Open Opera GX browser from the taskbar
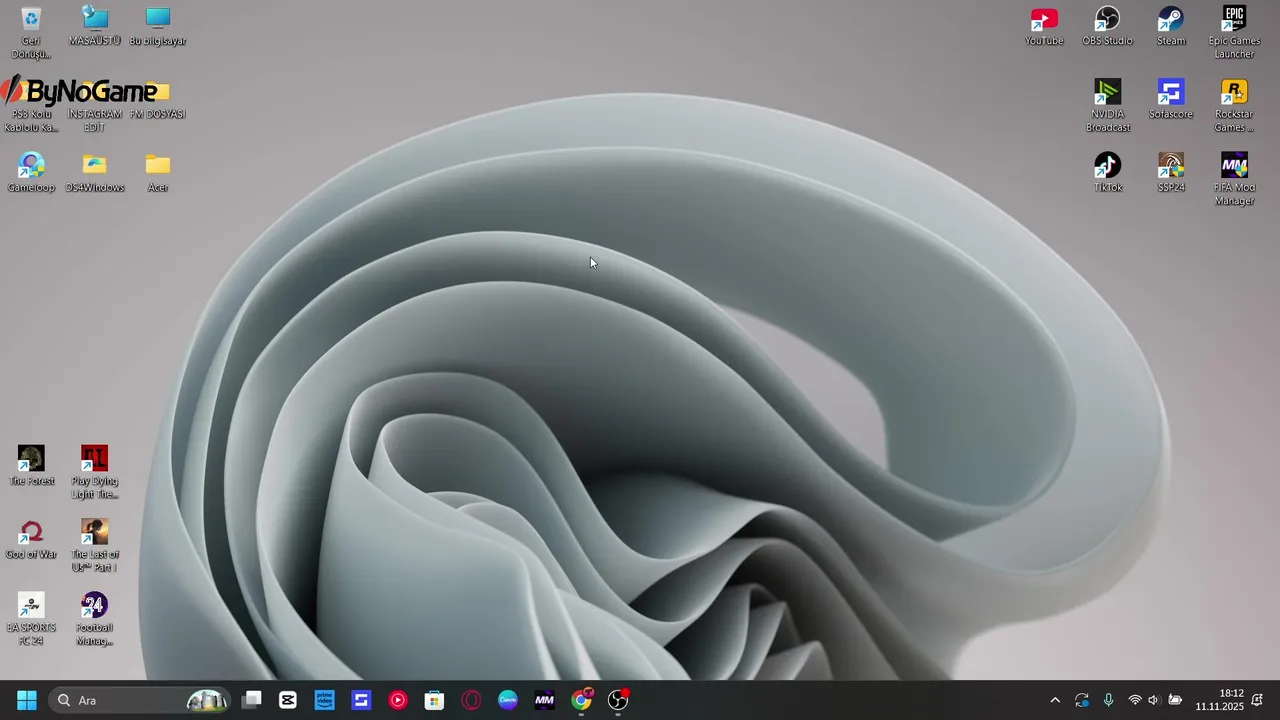Image resolution: width=1280 pixels, height=720 pixels. point(471,700)
